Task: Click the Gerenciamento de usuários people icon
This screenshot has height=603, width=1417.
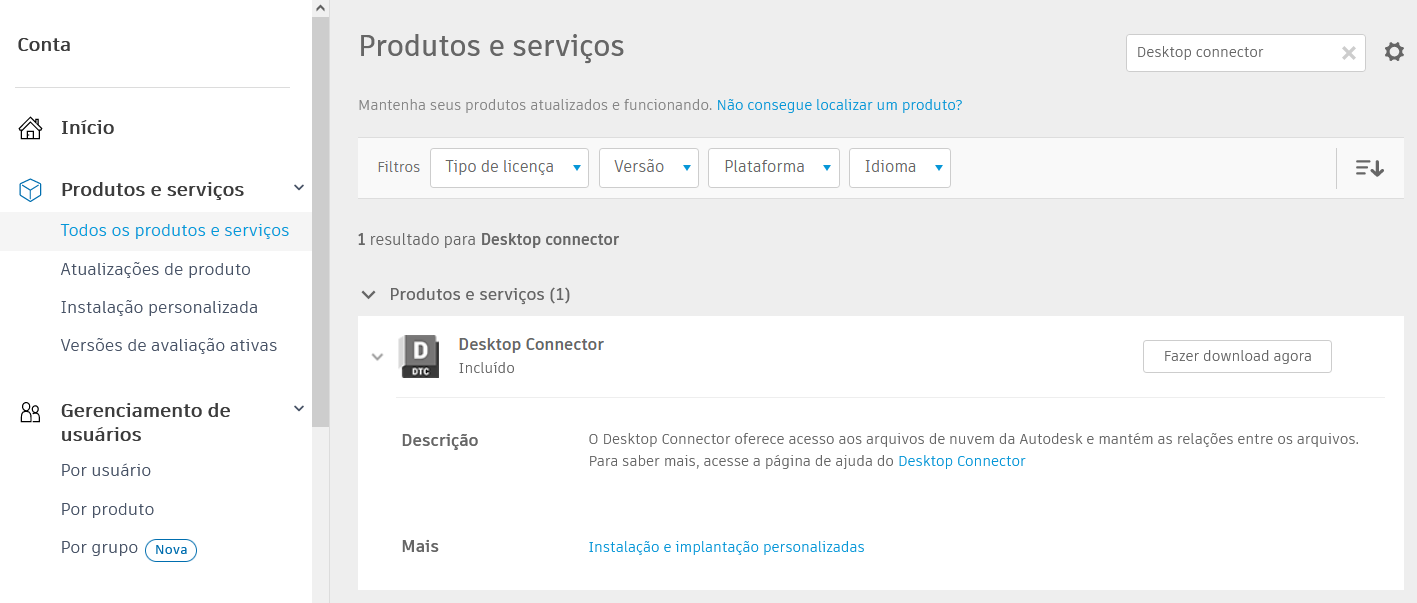Action: click(x=31, y=412)
